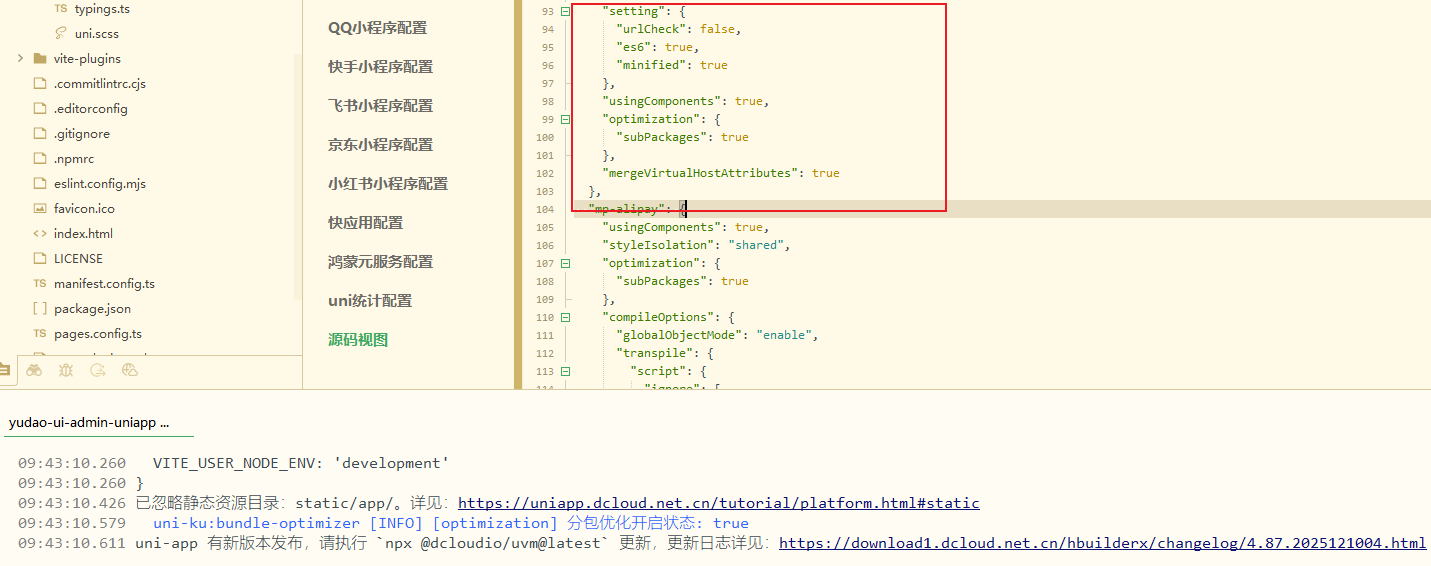Open the project manager folder icon

4,370
